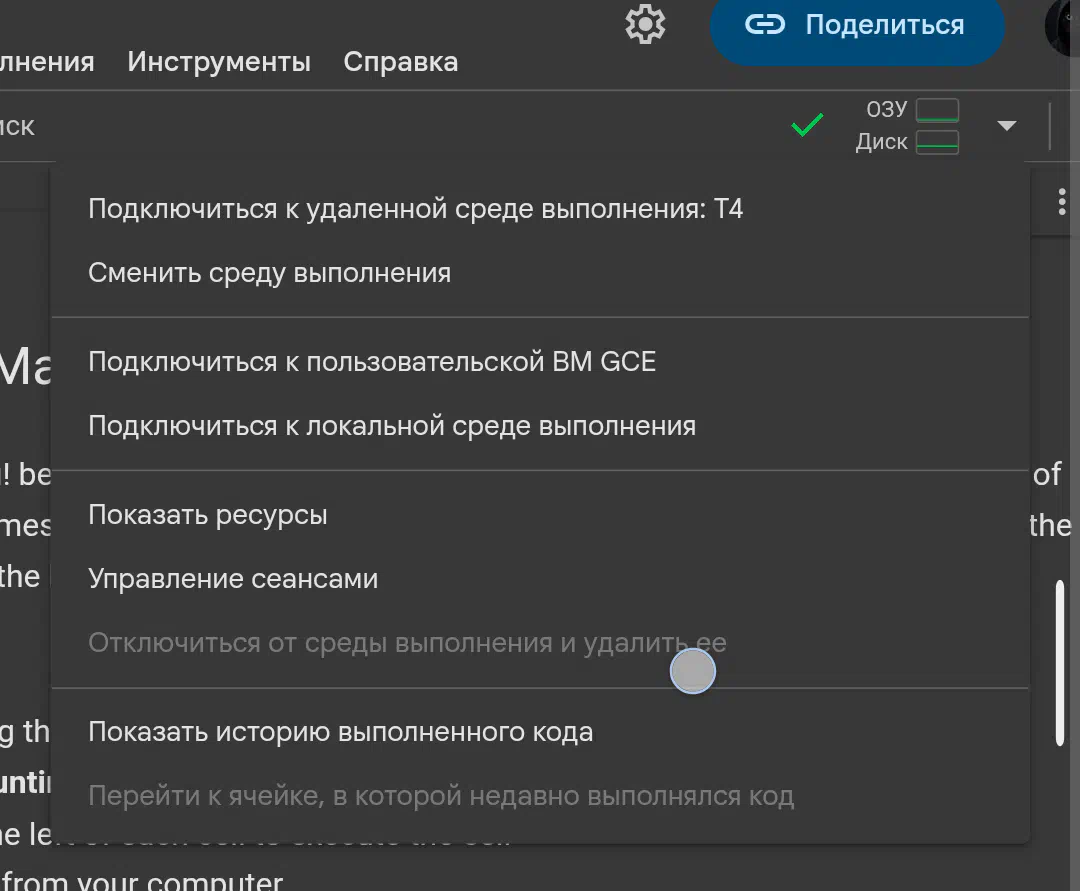The image size is (1080, 891).
Task: Click Перейти к ячейке с недавним кодом
Action: [441, 796]
